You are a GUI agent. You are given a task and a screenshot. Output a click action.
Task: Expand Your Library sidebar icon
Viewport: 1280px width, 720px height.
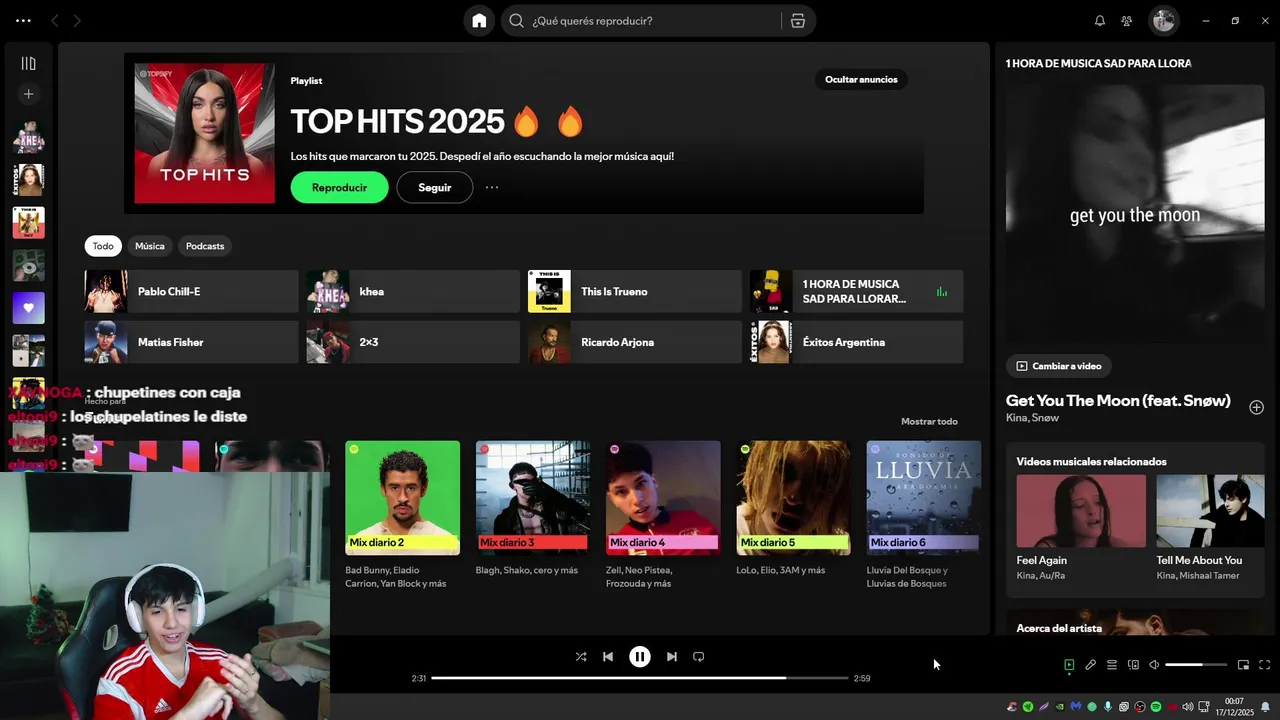click(28, 64)
